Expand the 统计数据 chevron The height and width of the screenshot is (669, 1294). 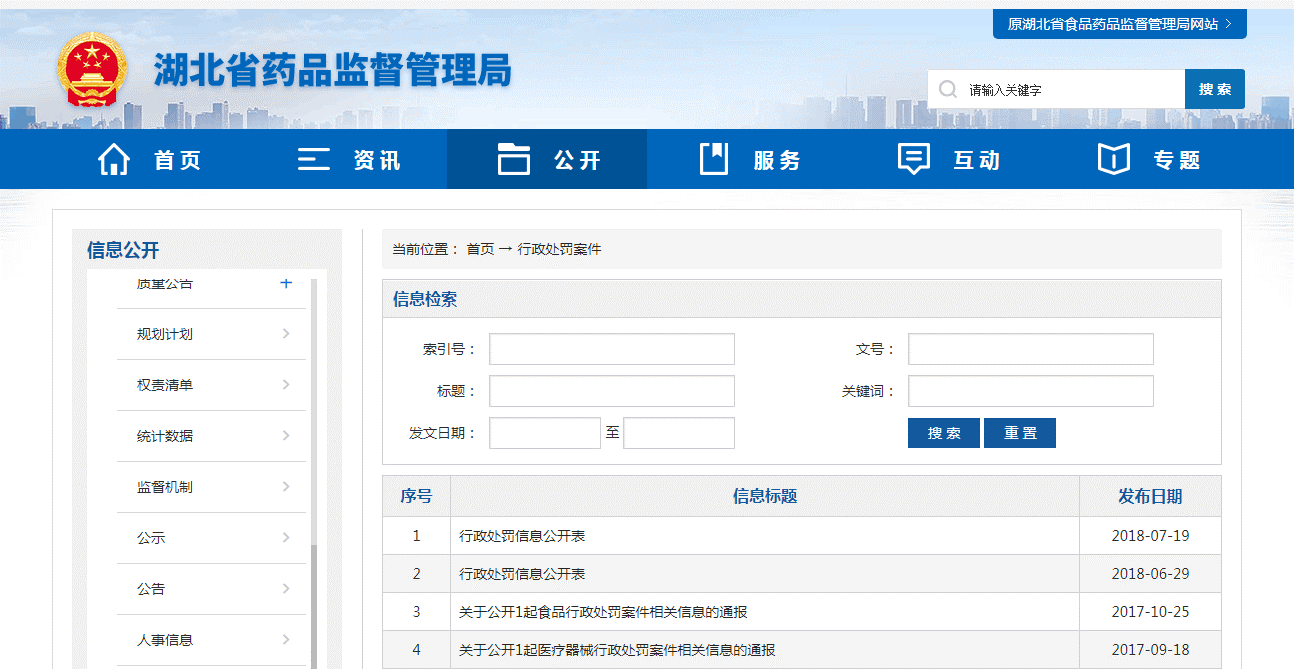286,436
